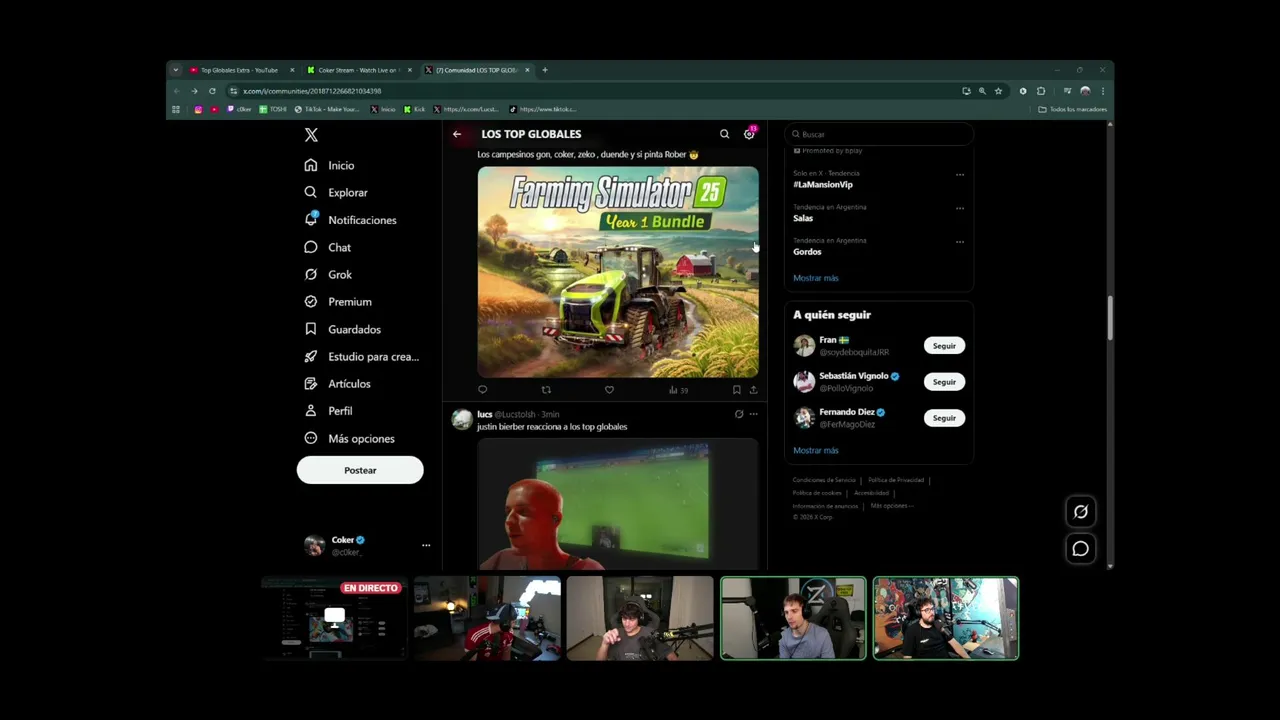Open the Chrome extensions puzzle icon
The image size is (1280, 720).
1041,91
